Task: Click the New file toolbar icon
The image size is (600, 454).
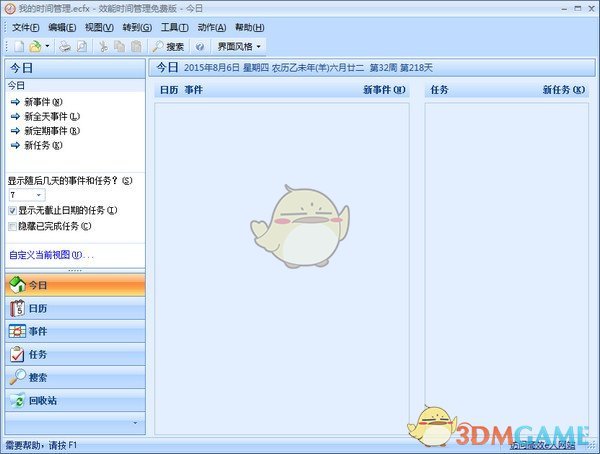Action: 19,47
